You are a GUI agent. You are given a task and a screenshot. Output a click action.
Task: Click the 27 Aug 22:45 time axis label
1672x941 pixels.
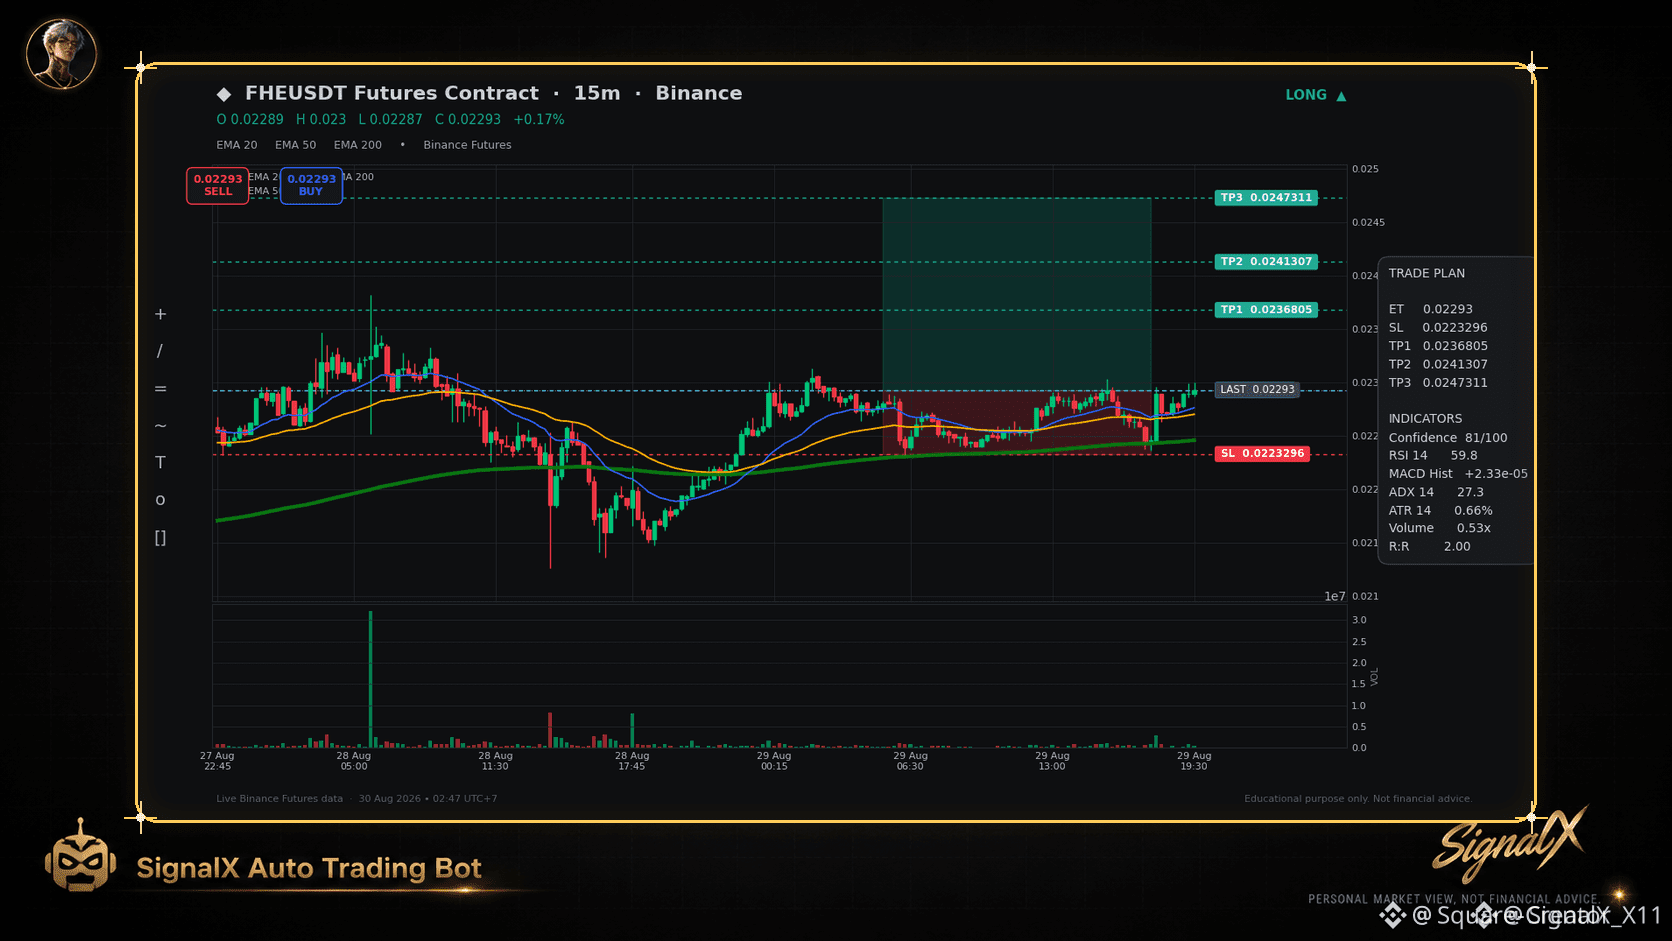[x=217, y=761]
